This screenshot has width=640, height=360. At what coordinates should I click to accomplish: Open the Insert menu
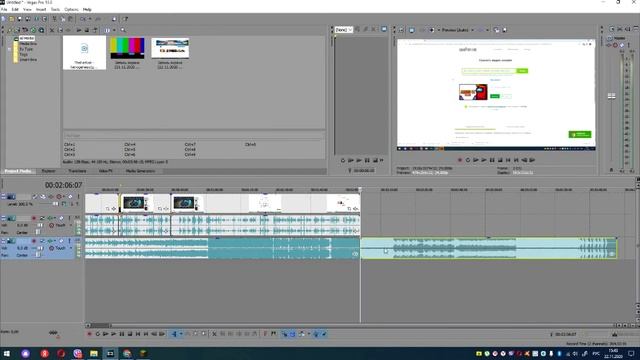coord(41,9)
